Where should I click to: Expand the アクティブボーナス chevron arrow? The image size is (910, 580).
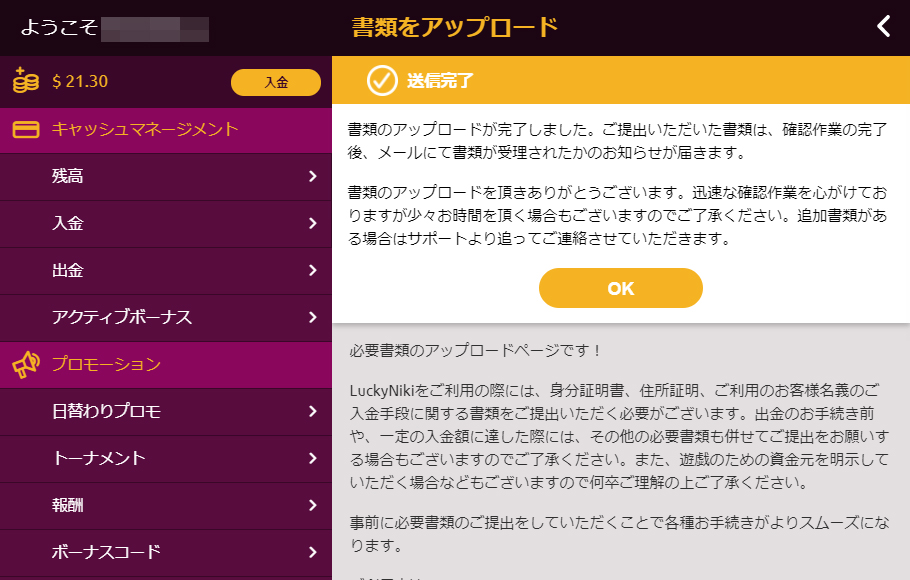click(313, 317)
